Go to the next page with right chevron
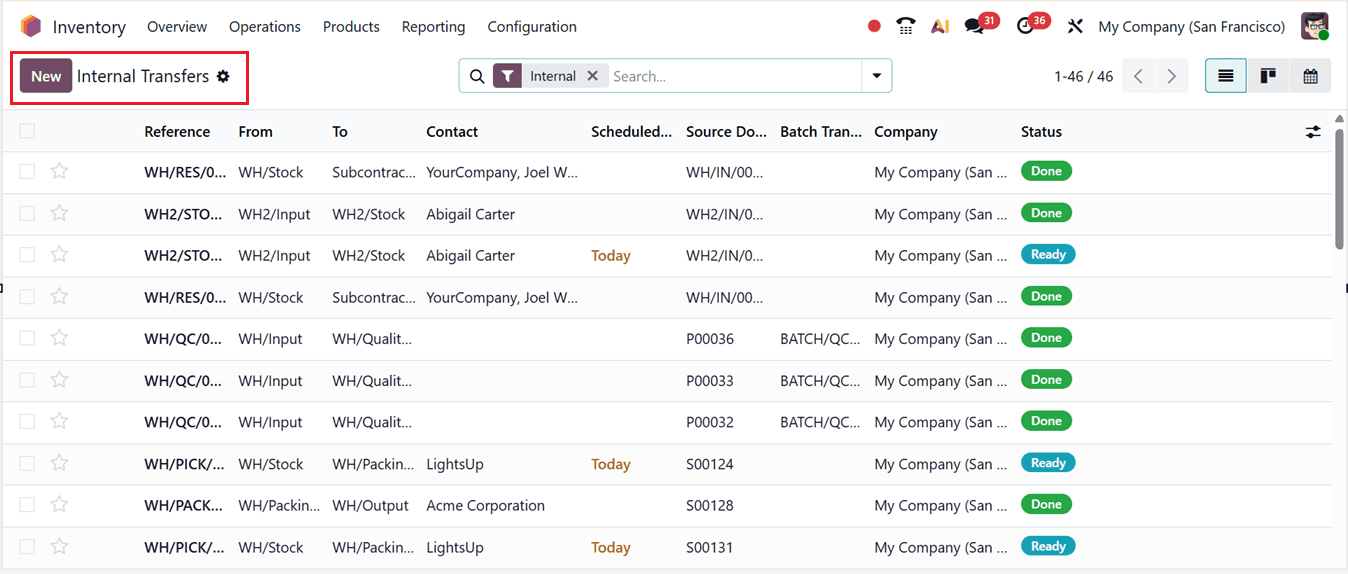Viewport: 1348px width, 574px height. point(1171,76)
